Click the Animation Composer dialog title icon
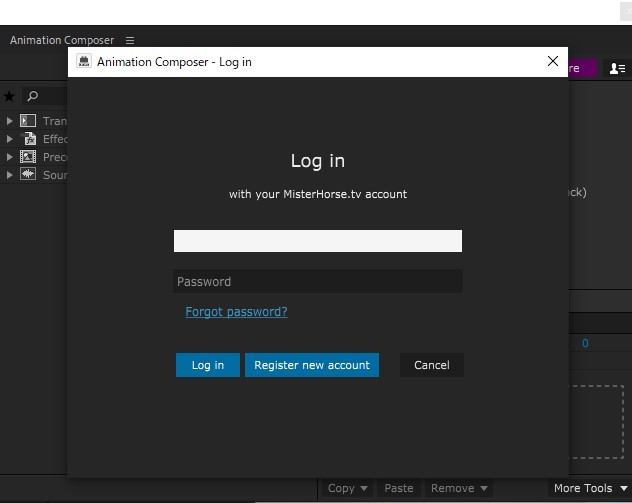 [84, 62]
